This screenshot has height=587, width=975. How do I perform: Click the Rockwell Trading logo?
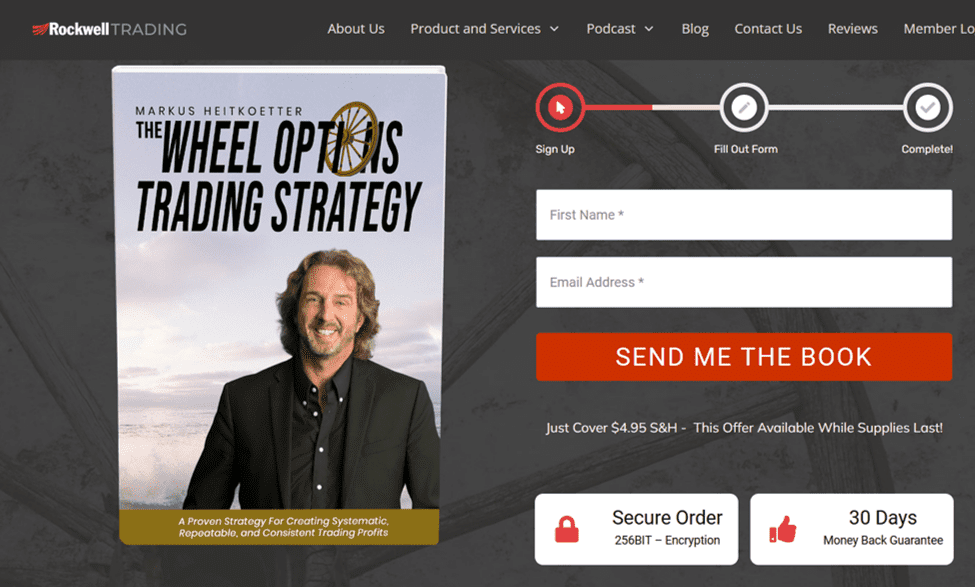[109, 29]
